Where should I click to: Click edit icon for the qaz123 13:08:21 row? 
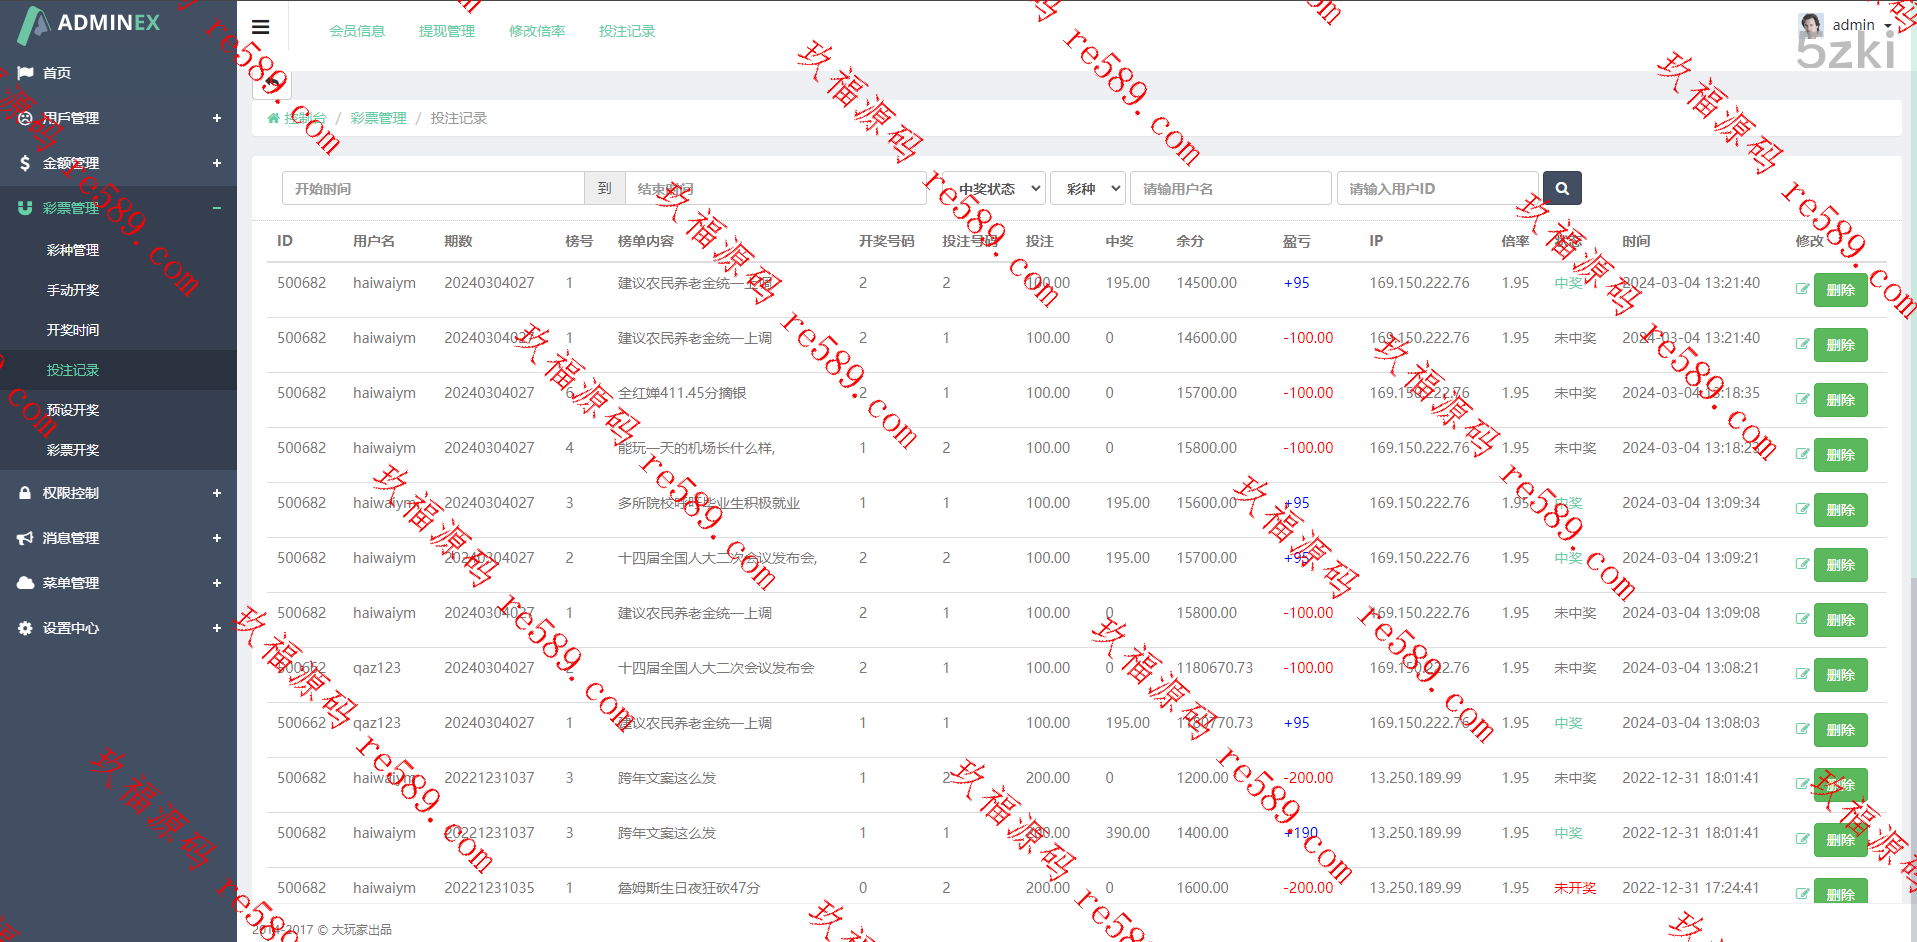1801,674
